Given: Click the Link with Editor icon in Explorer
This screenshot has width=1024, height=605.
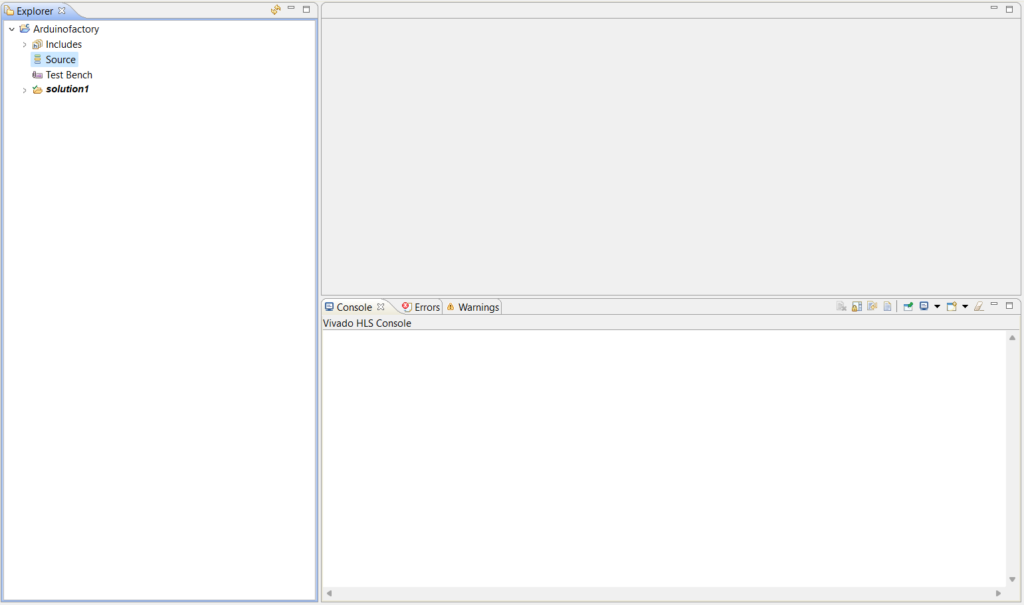Looking at the screenshot, I should pos(276,10).
